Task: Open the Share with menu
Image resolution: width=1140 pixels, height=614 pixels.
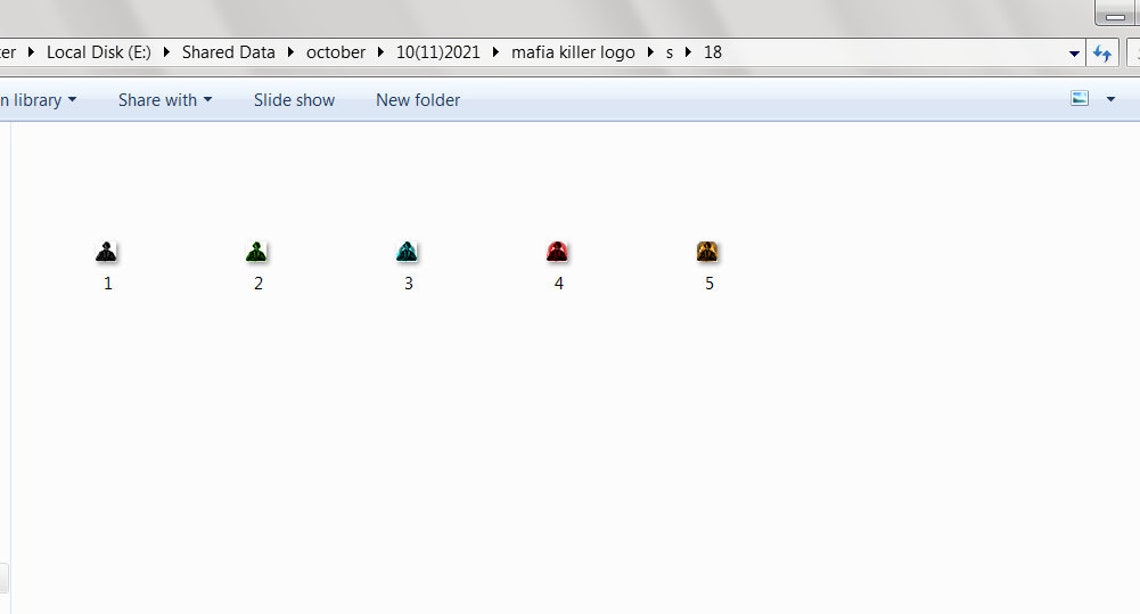Action: tap(156, 99)
